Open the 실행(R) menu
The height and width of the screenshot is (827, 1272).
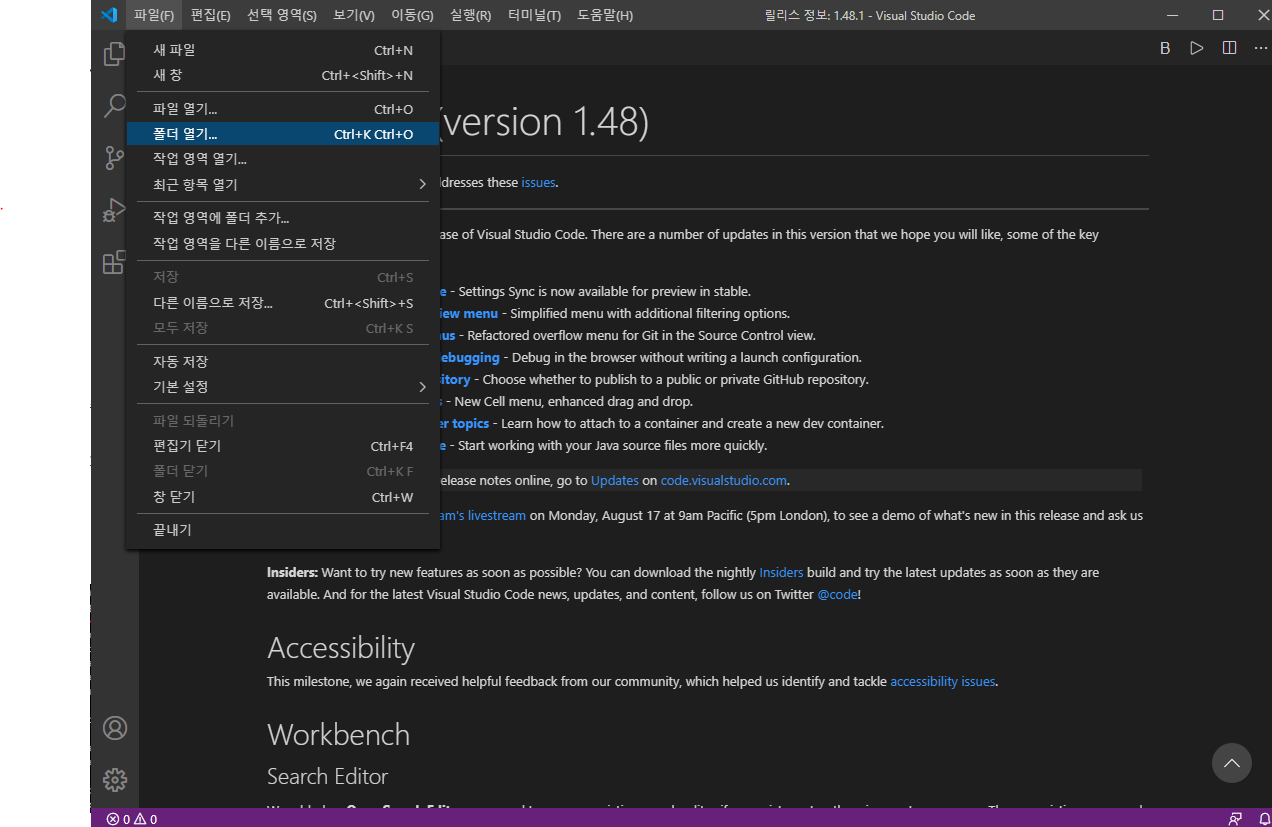click(471, 15)
